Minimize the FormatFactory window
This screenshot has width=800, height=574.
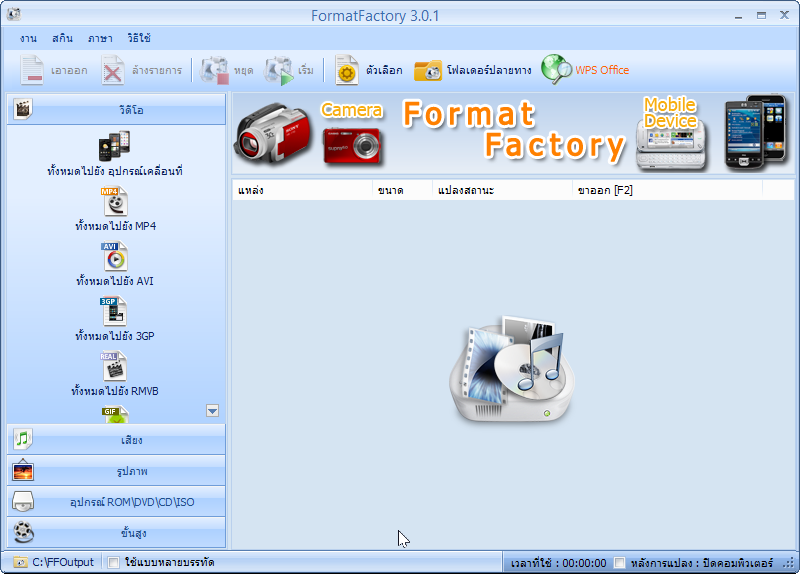pos(738,16)
